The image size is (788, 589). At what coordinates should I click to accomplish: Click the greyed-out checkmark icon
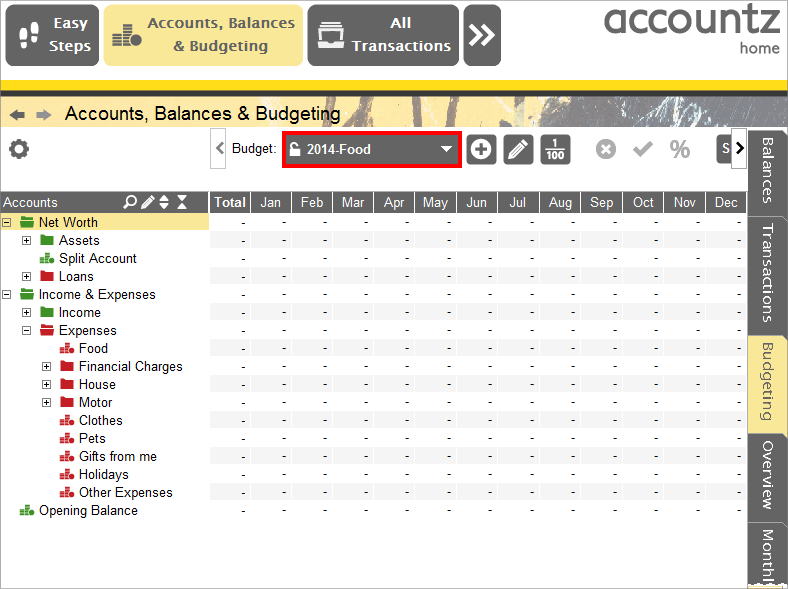[643, 149]
